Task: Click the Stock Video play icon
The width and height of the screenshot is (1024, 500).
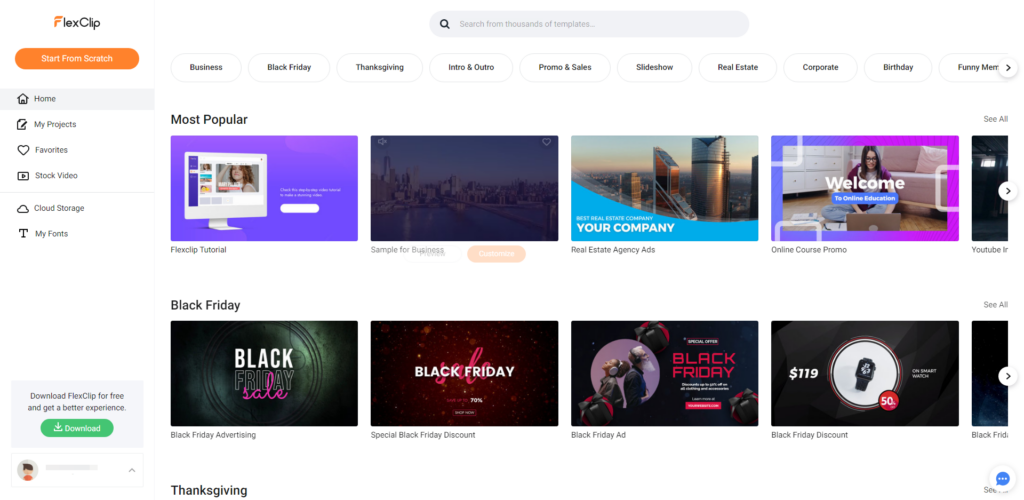Action: [23, 176]
